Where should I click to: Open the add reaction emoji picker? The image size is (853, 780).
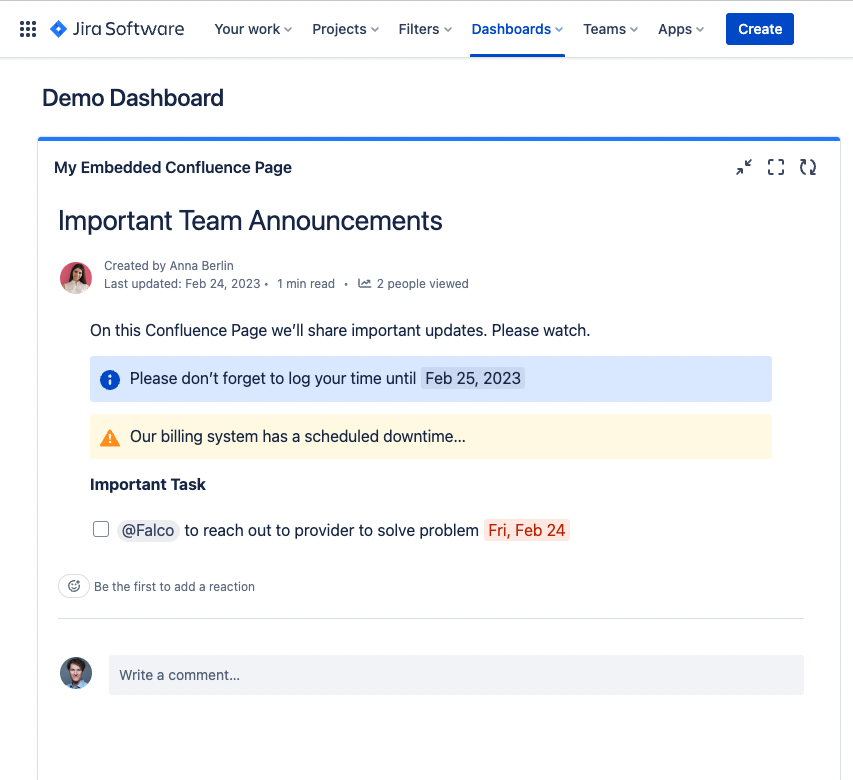point(73,586)
